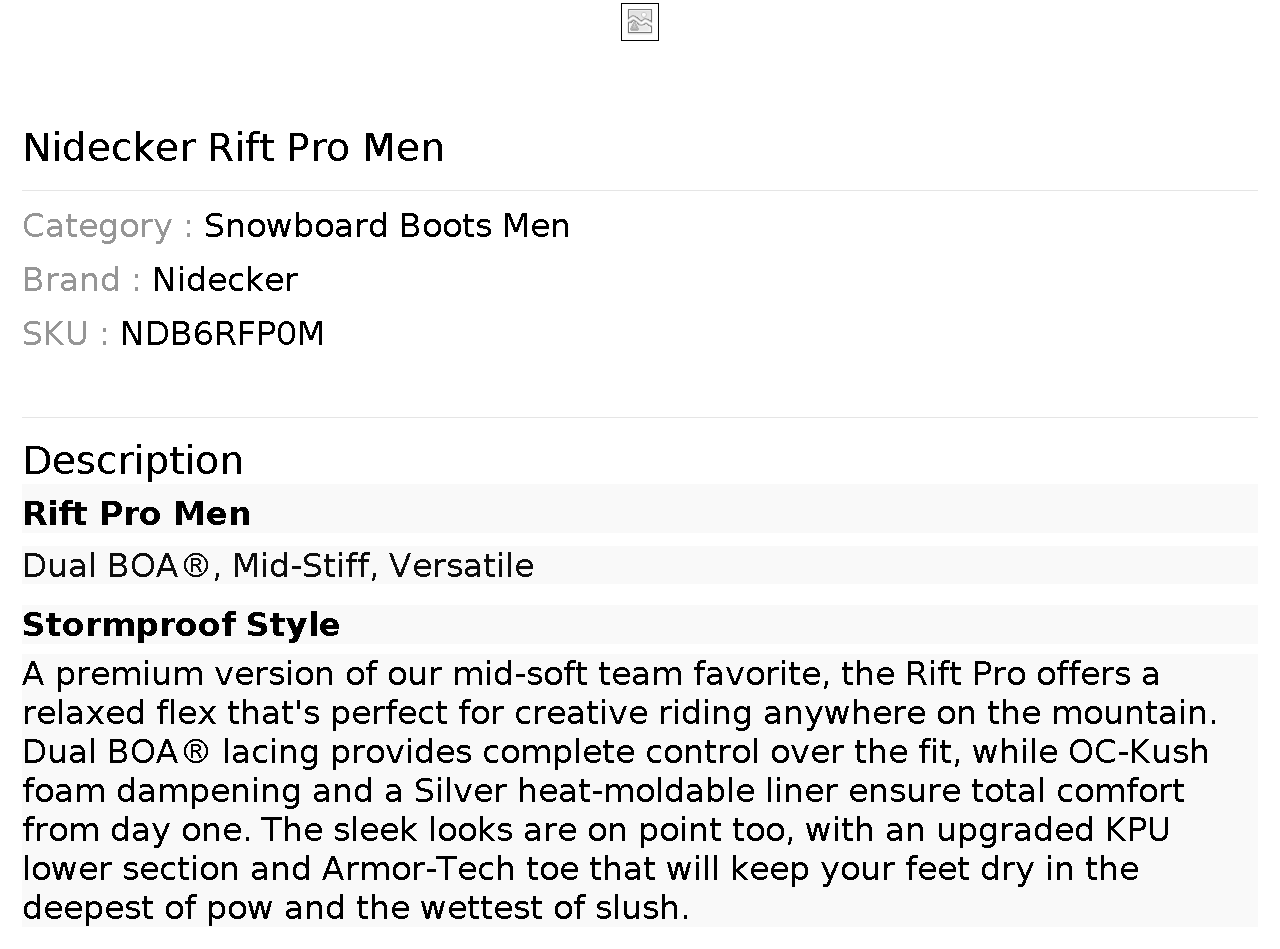
Task: Open the Nidecker brand value link
Action: tap(225, 280)
